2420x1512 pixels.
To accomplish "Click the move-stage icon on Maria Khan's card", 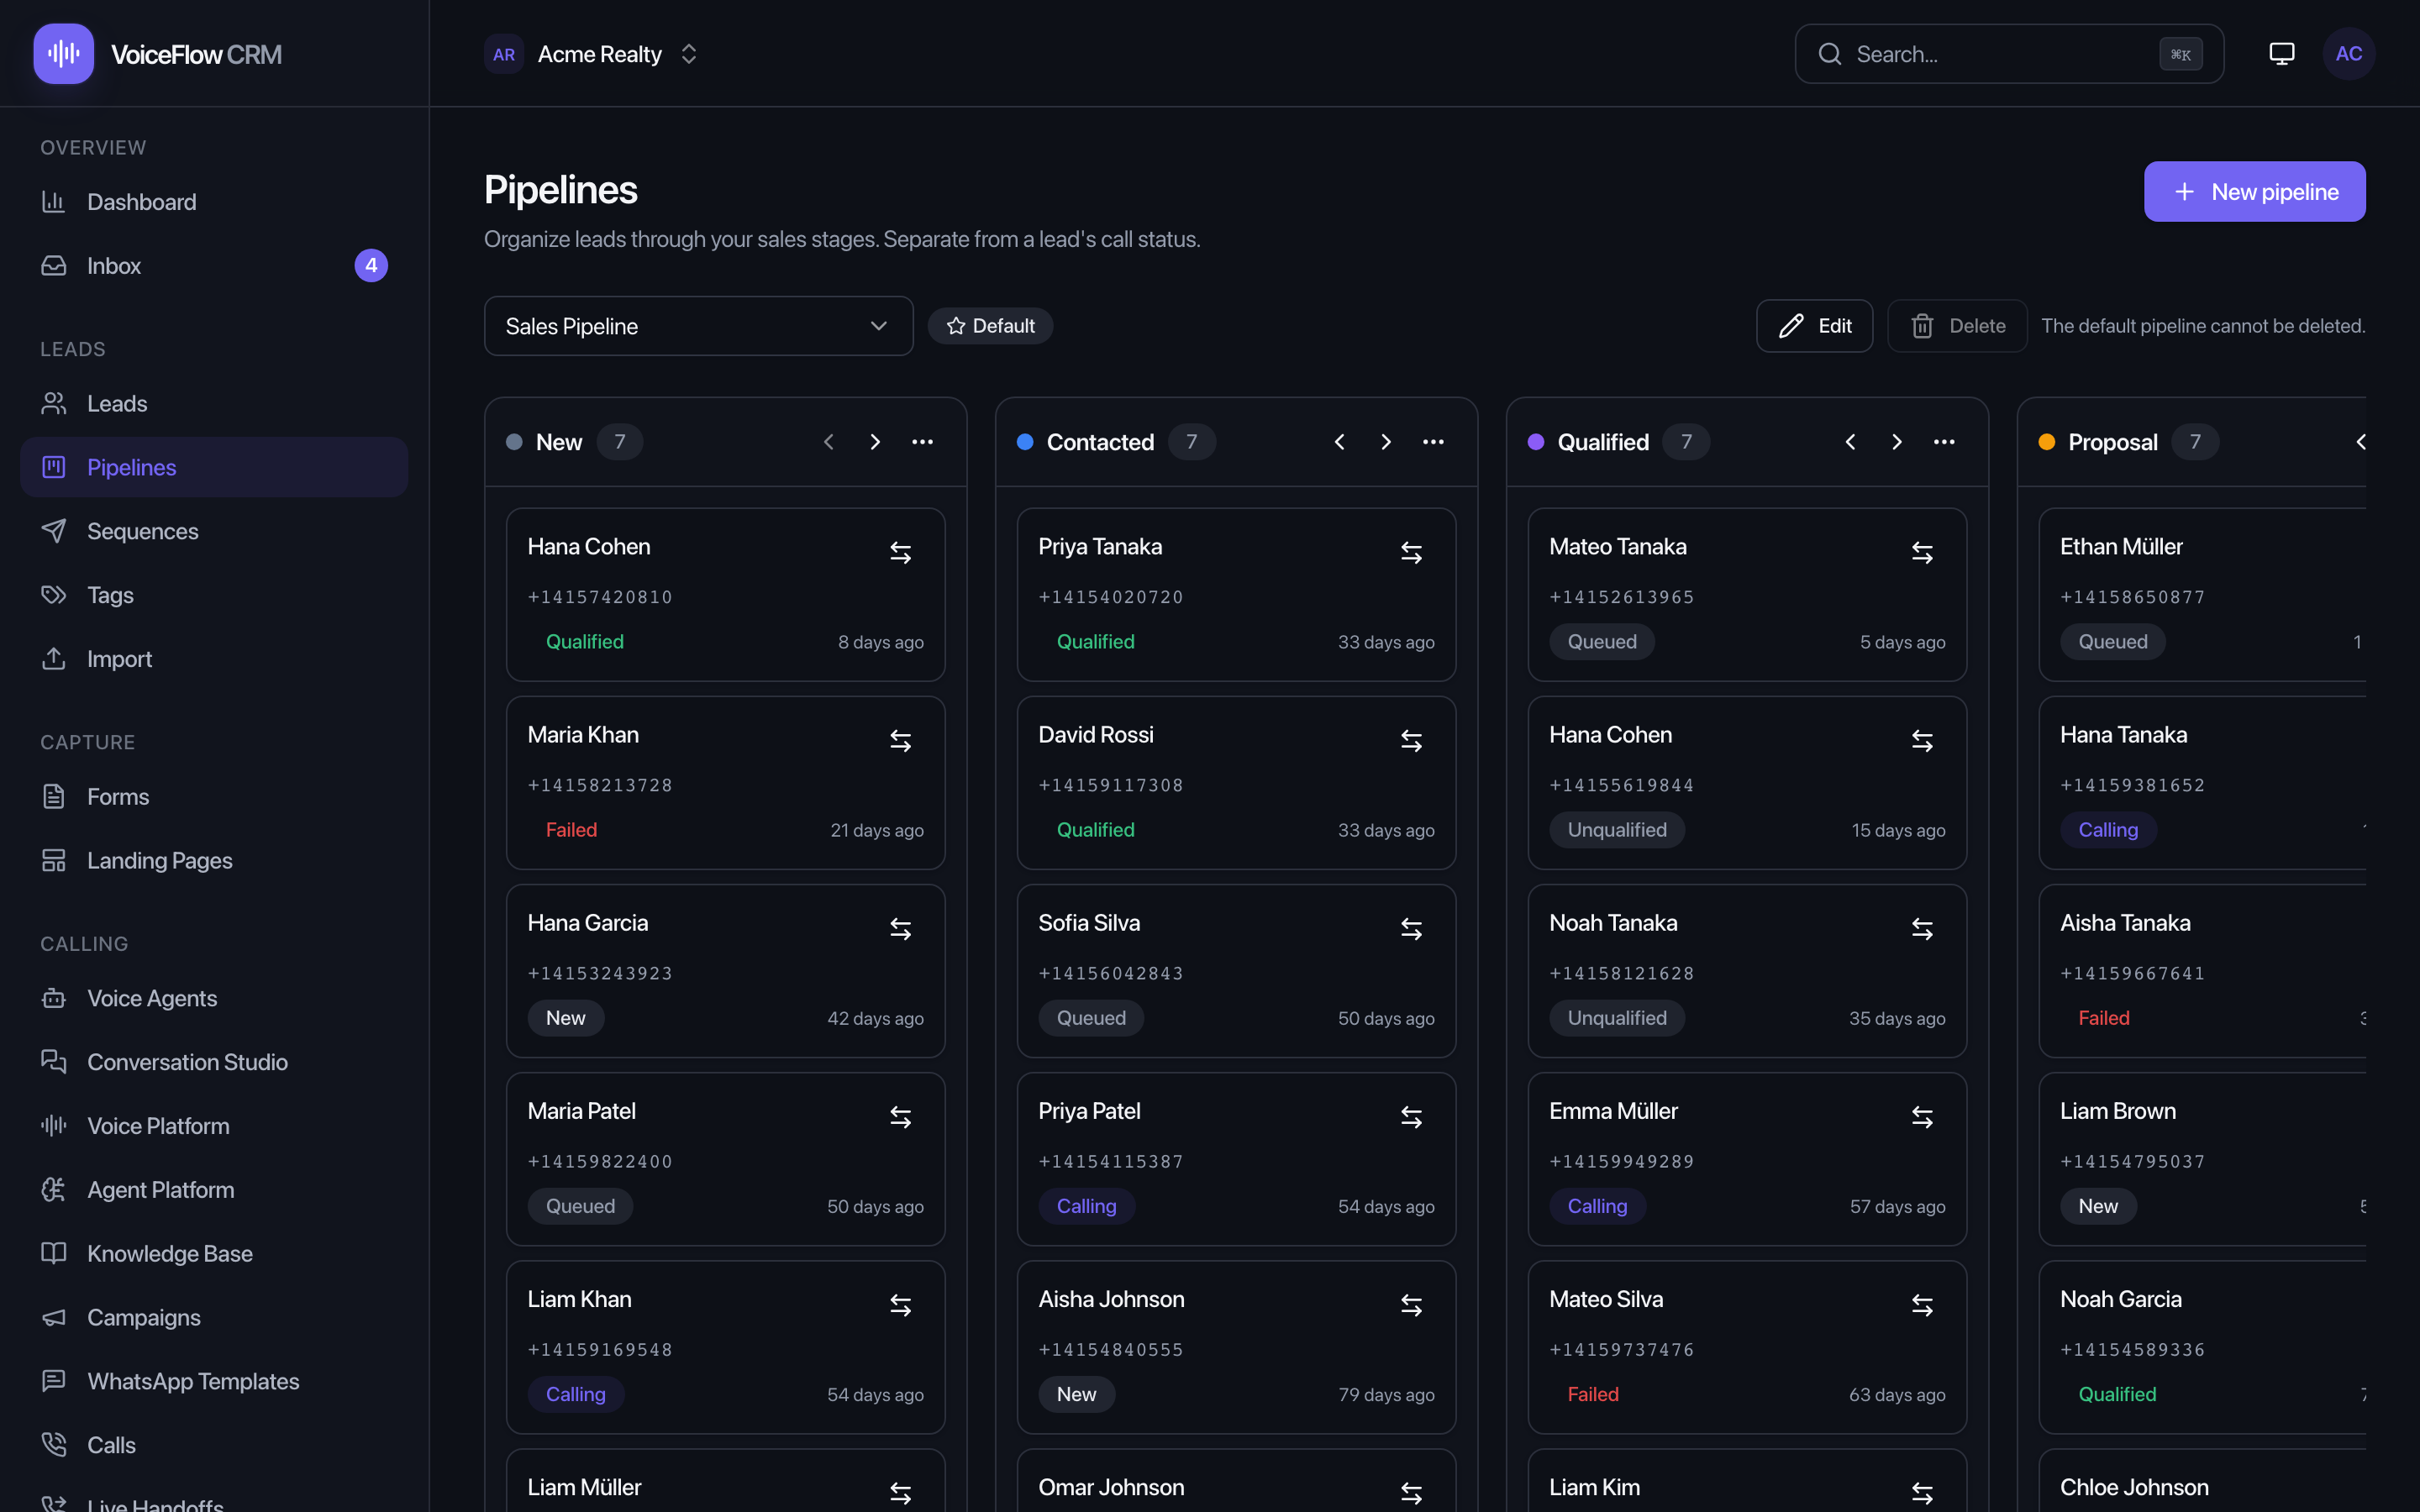I will (900, 740).
